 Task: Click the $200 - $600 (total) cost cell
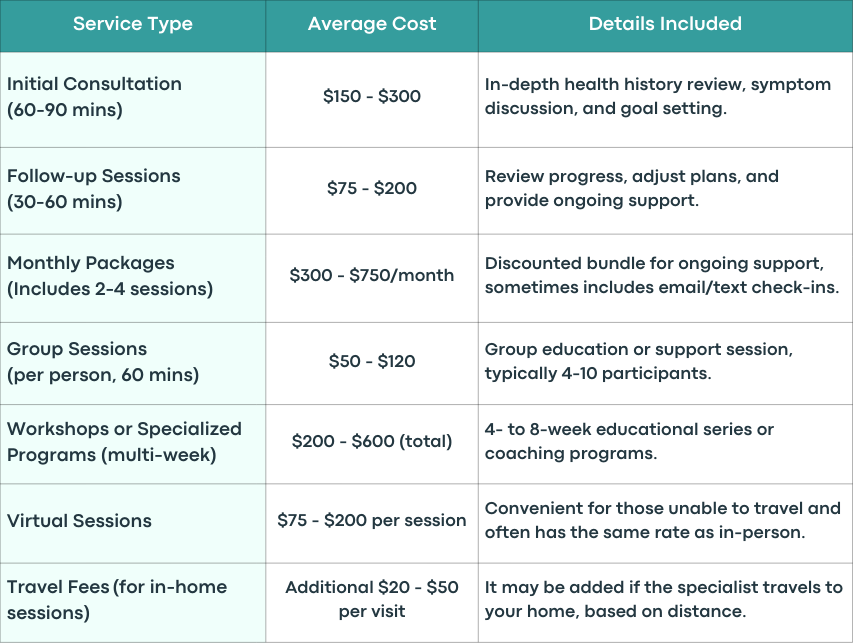click(x=372, y=441)
